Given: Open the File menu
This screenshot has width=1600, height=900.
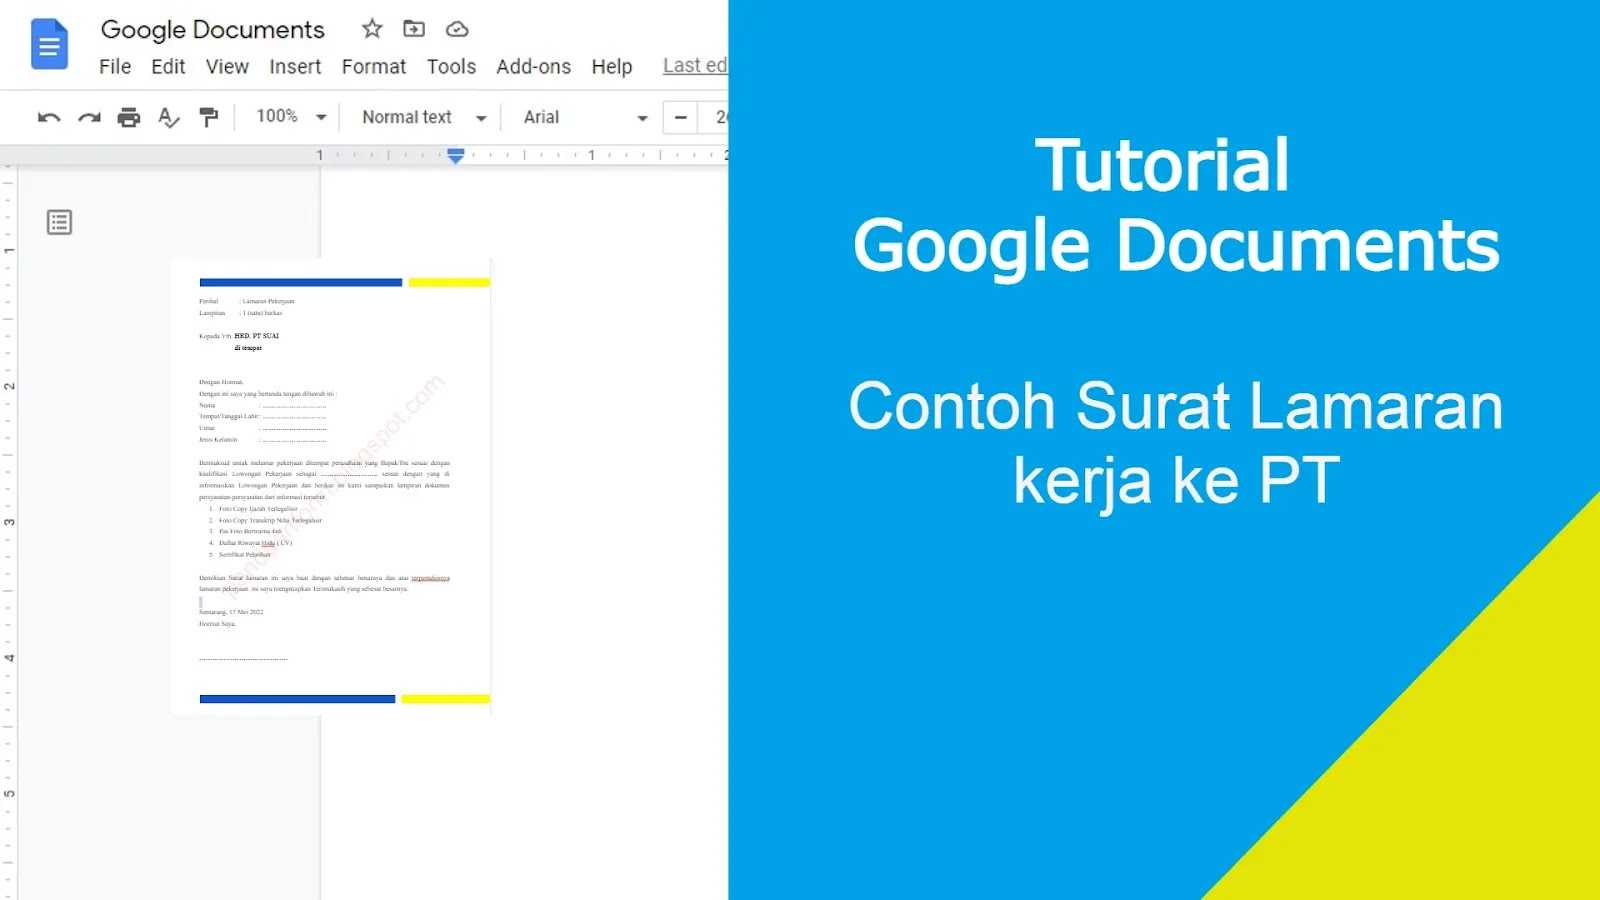Looking at the screenshot, I should [115, 67].
